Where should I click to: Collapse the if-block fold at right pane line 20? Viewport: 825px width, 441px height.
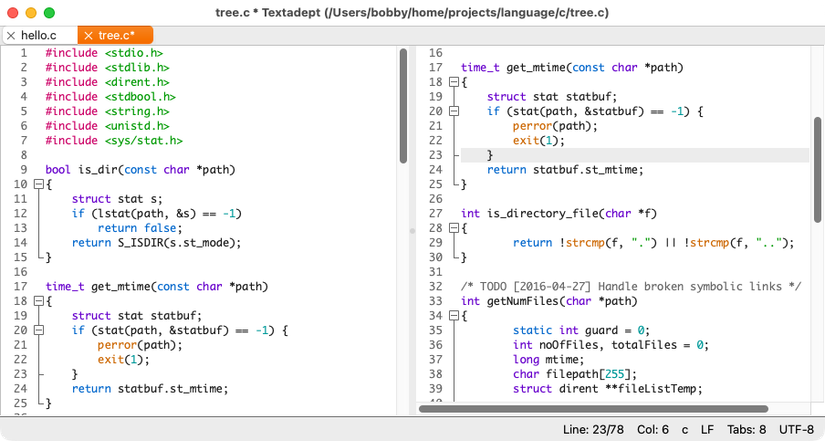(454, 112)
